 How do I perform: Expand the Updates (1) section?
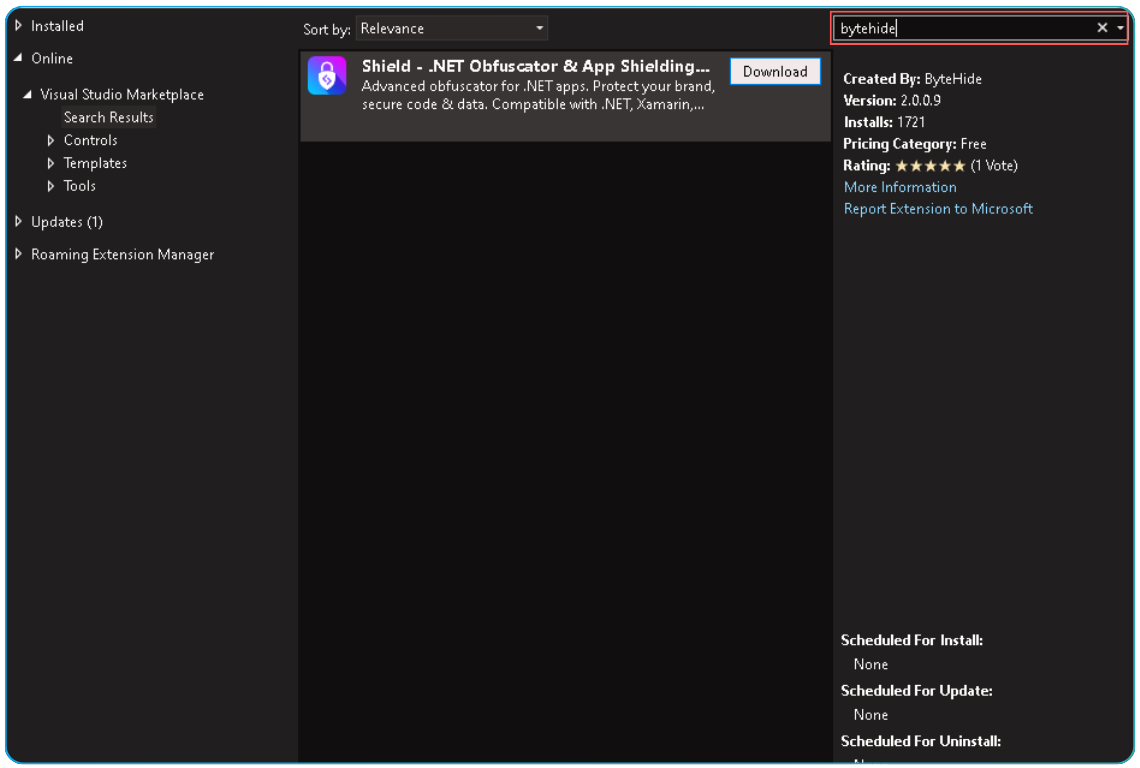(x=17, y=221)
